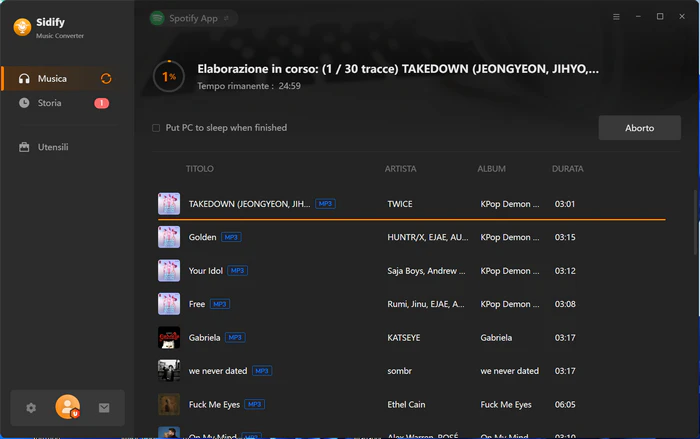Screen dimensions: 700x439
Task: Click the artist Rumi, Jinu, EJAE, A...
Action: (x=426, y=304)
